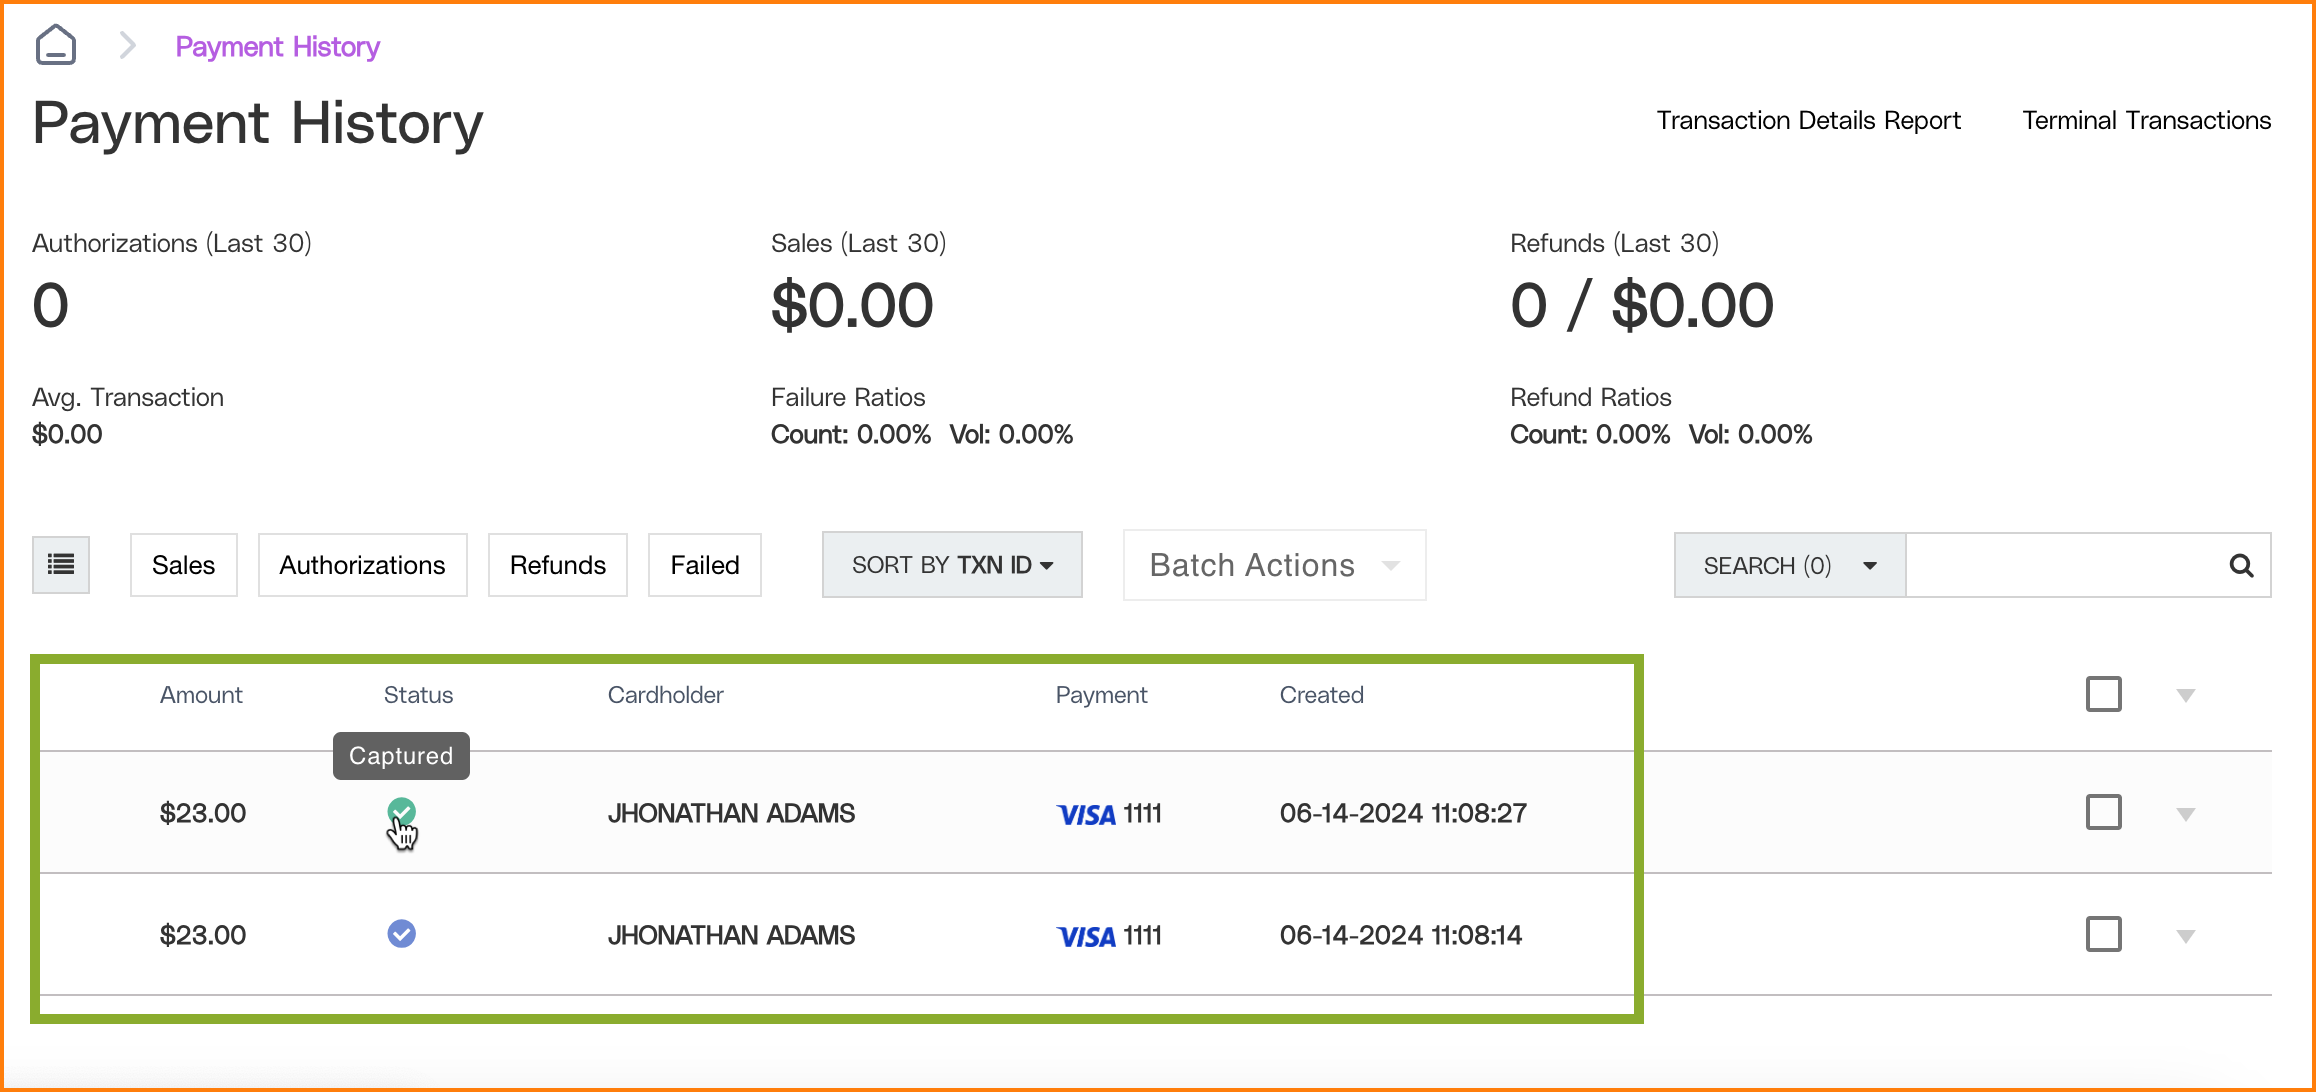Click the magnifier search icon

click(2241, 566)
